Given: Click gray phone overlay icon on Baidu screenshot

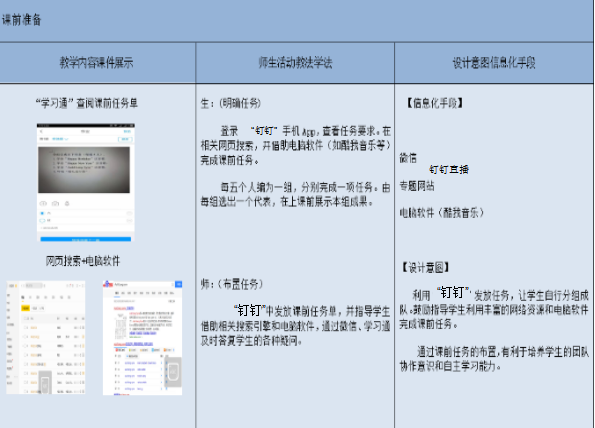Looking at the screenshot, I should (173, 371).
